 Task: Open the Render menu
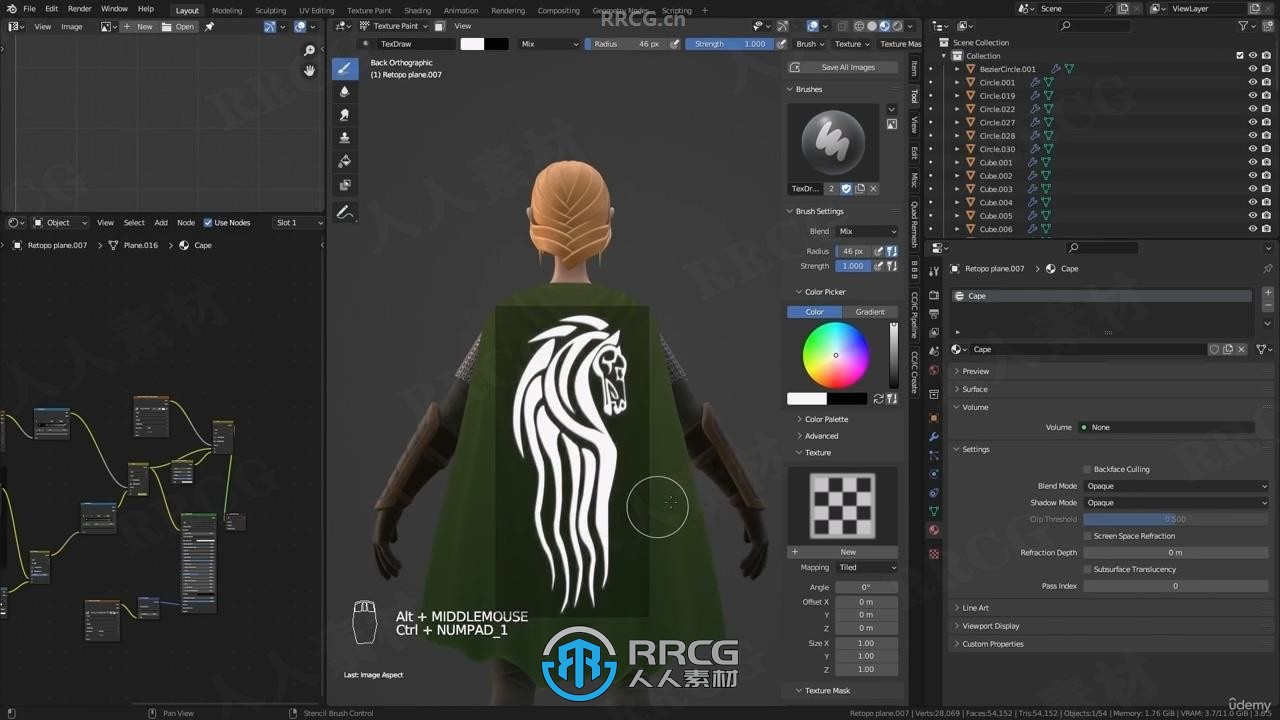(79, 9)
